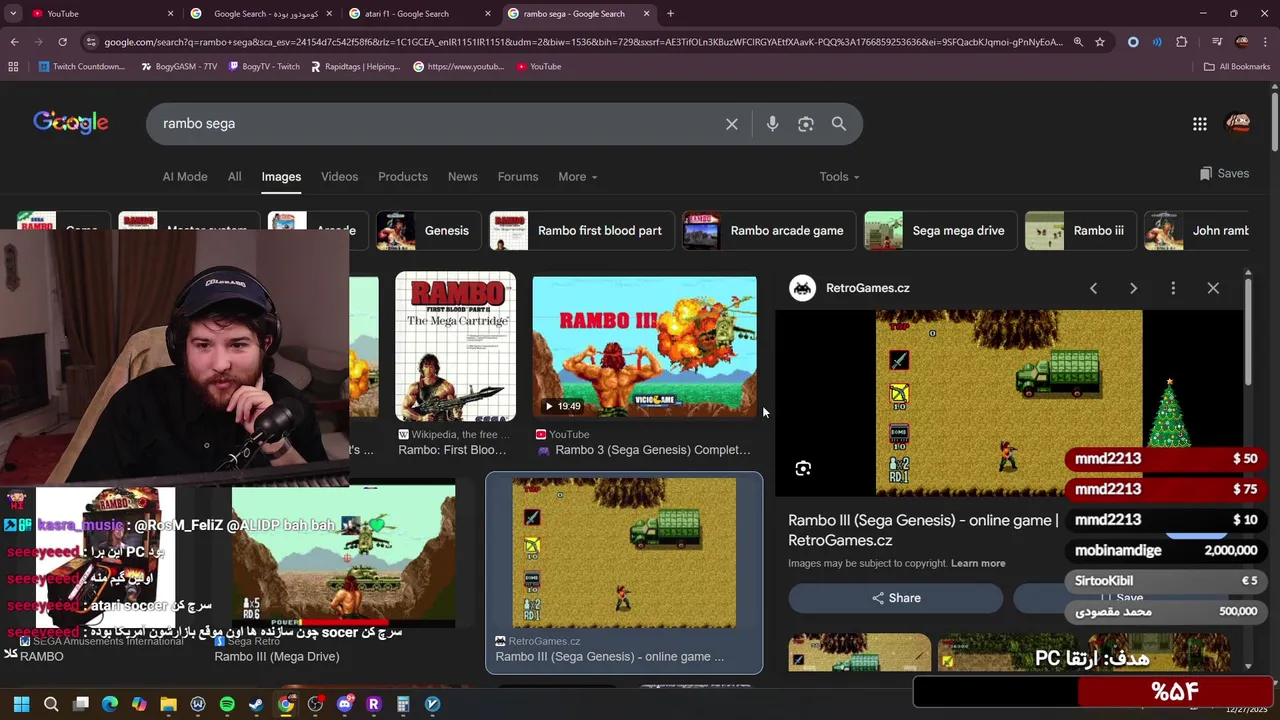This screenshot has height=720, width=1280.
Task: Switch to the News tab
Action: pos(462,177)
